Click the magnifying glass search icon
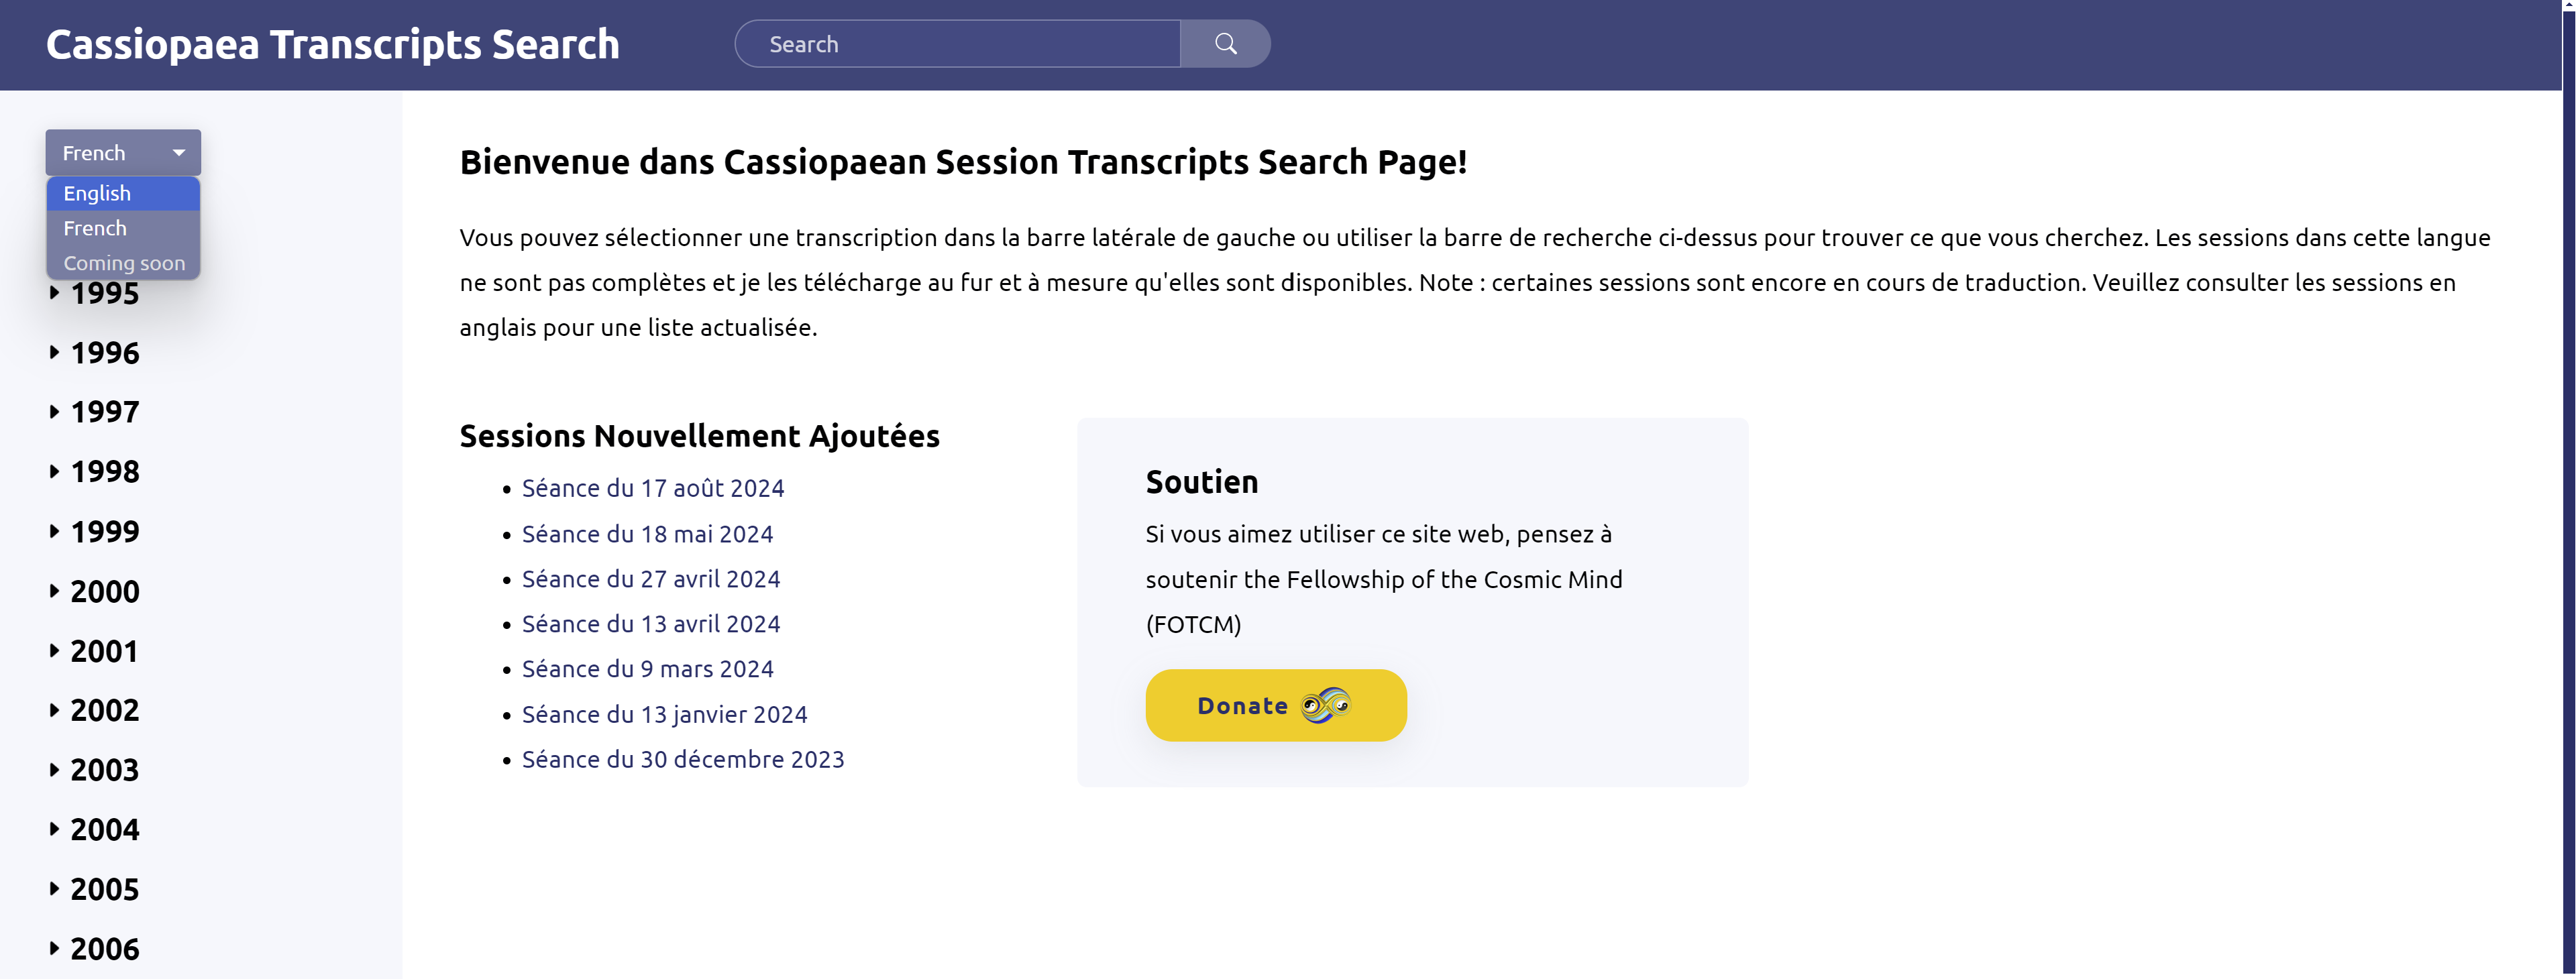This screenshot has width=2576, height=979. (x=1225, y=44)
